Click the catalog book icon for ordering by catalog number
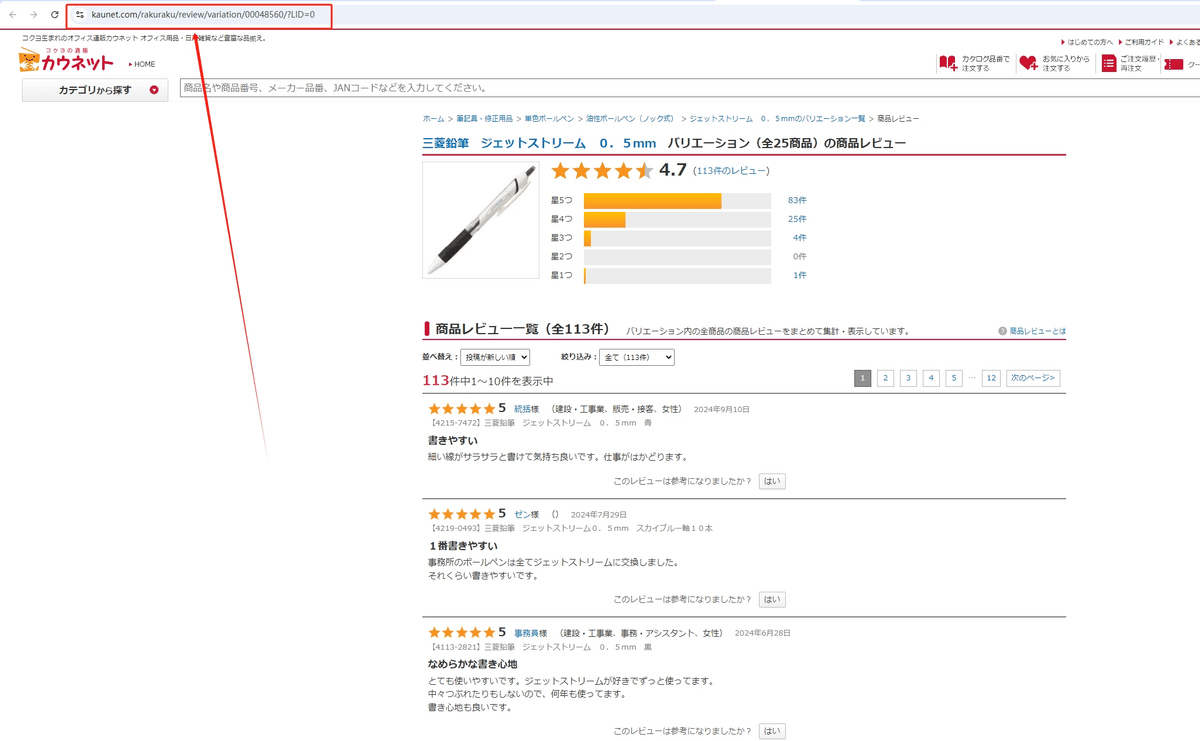Screen dimensions: 1200x741 point(947,63)
